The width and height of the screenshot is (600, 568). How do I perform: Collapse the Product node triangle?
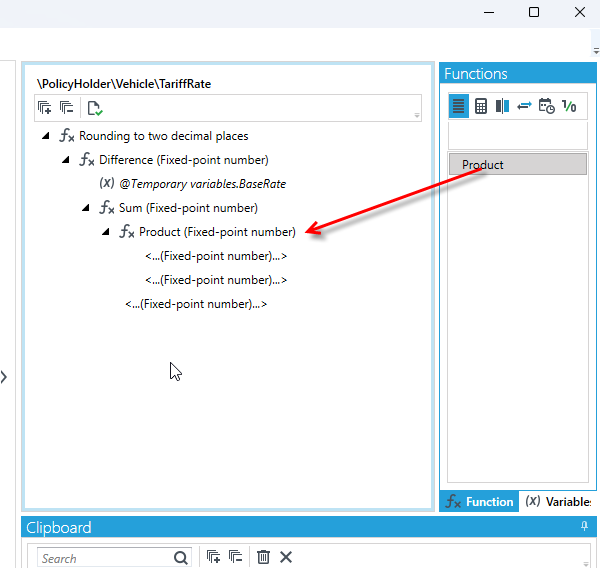point(106,232)
